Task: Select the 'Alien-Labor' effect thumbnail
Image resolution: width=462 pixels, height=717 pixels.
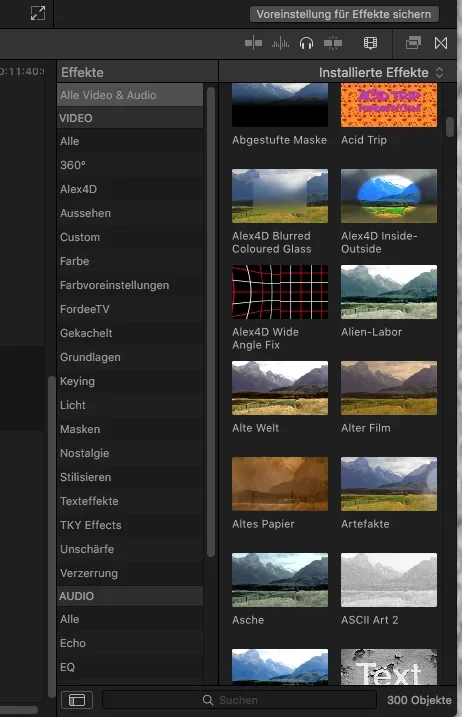Action: point(389,292)
